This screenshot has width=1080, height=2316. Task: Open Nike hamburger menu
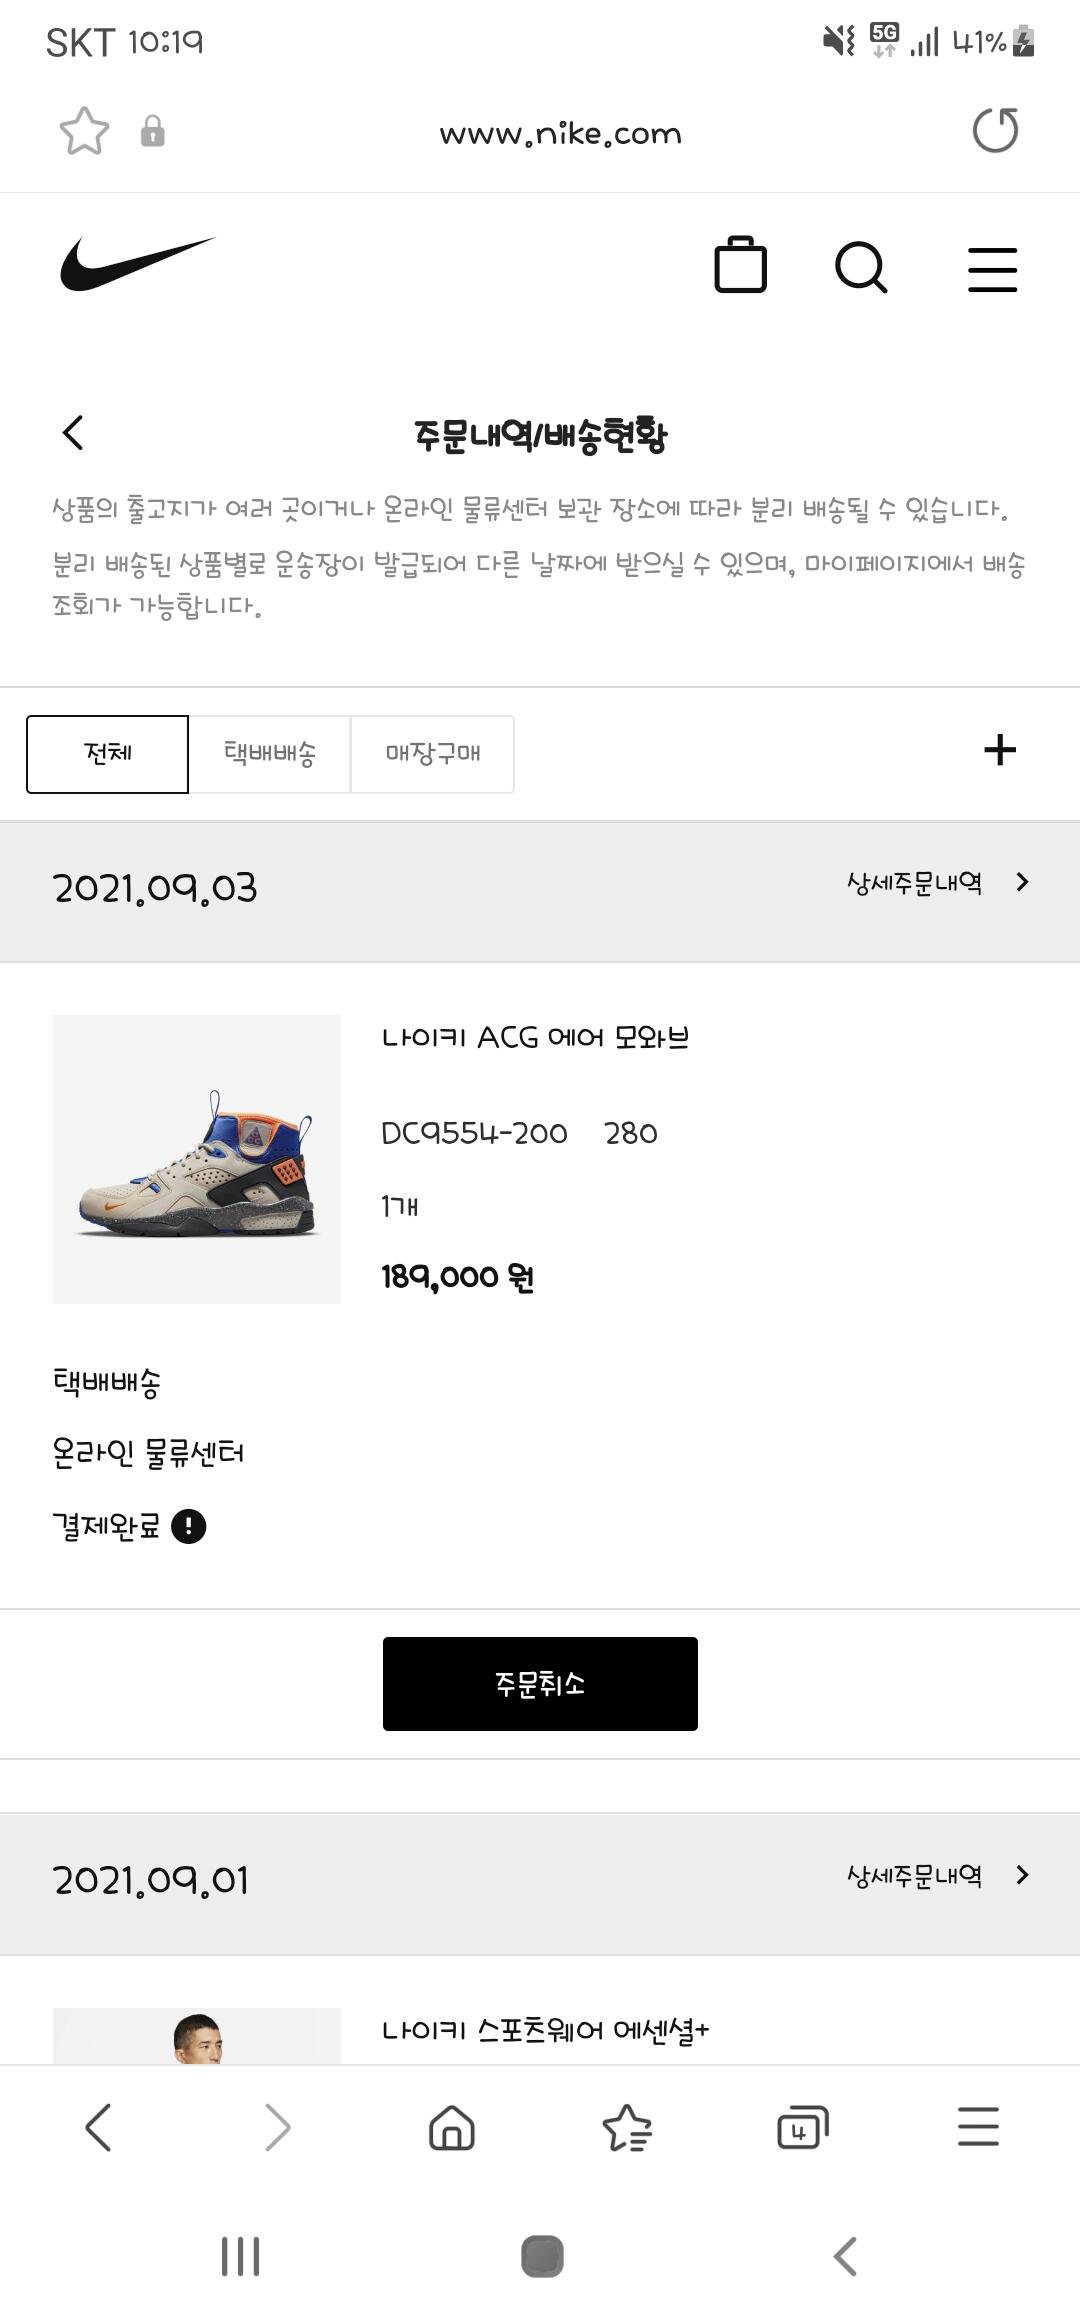coord(992,270)
